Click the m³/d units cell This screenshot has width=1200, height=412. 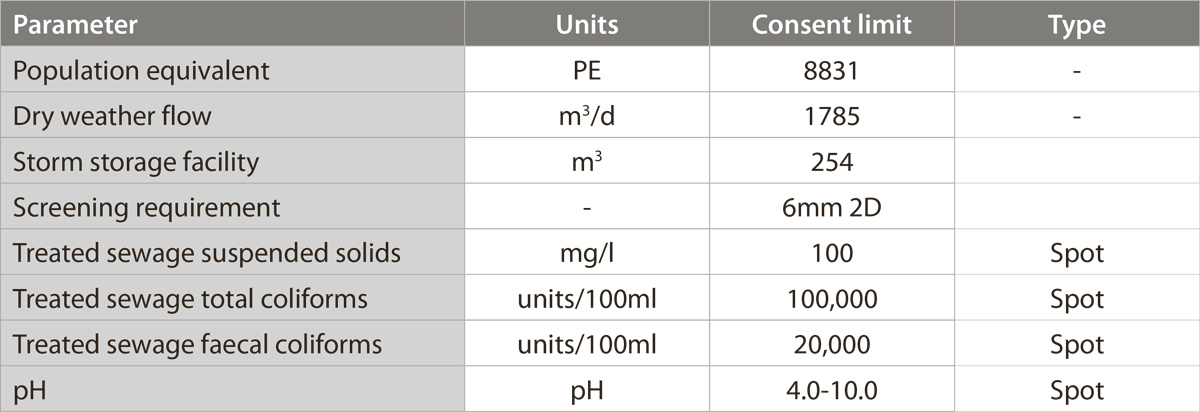point(587,116)
